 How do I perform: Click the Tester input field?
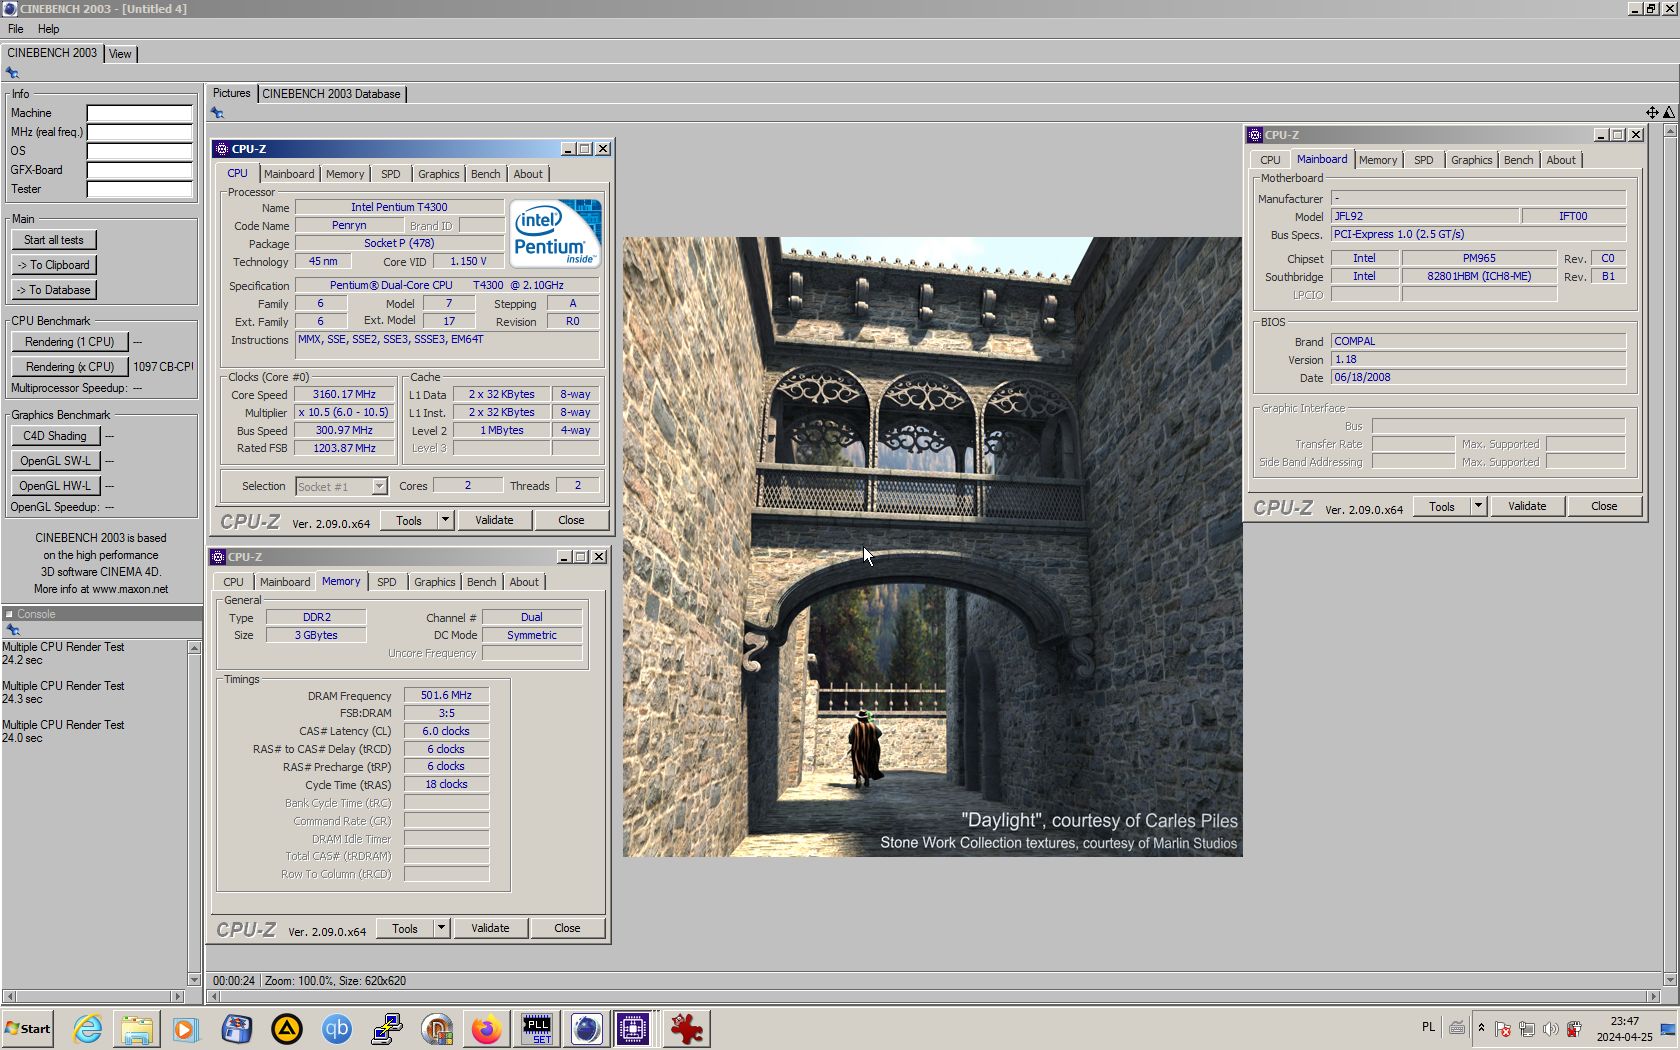tap(139, 189)
